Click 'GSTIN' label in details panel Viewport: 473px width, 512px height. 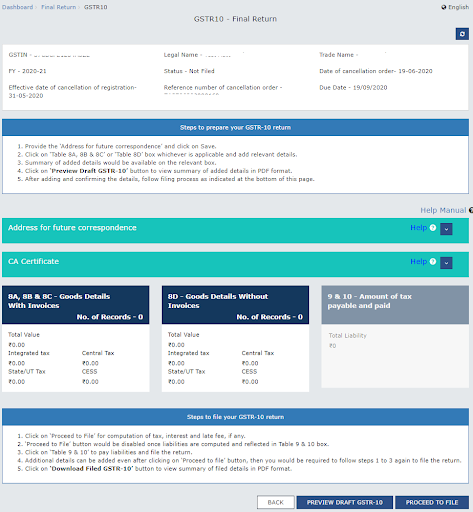(x=18, y=55)
